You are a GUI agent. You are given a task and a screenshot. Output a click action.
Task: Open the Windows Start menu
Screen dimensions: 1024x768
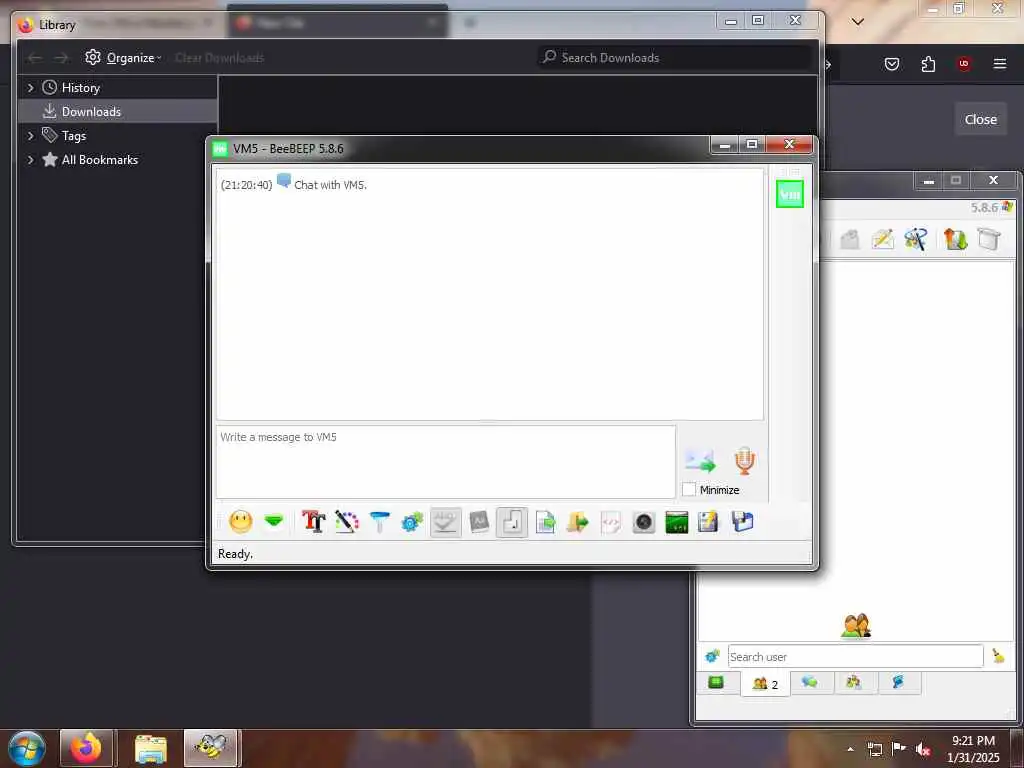tap(27, 748)
